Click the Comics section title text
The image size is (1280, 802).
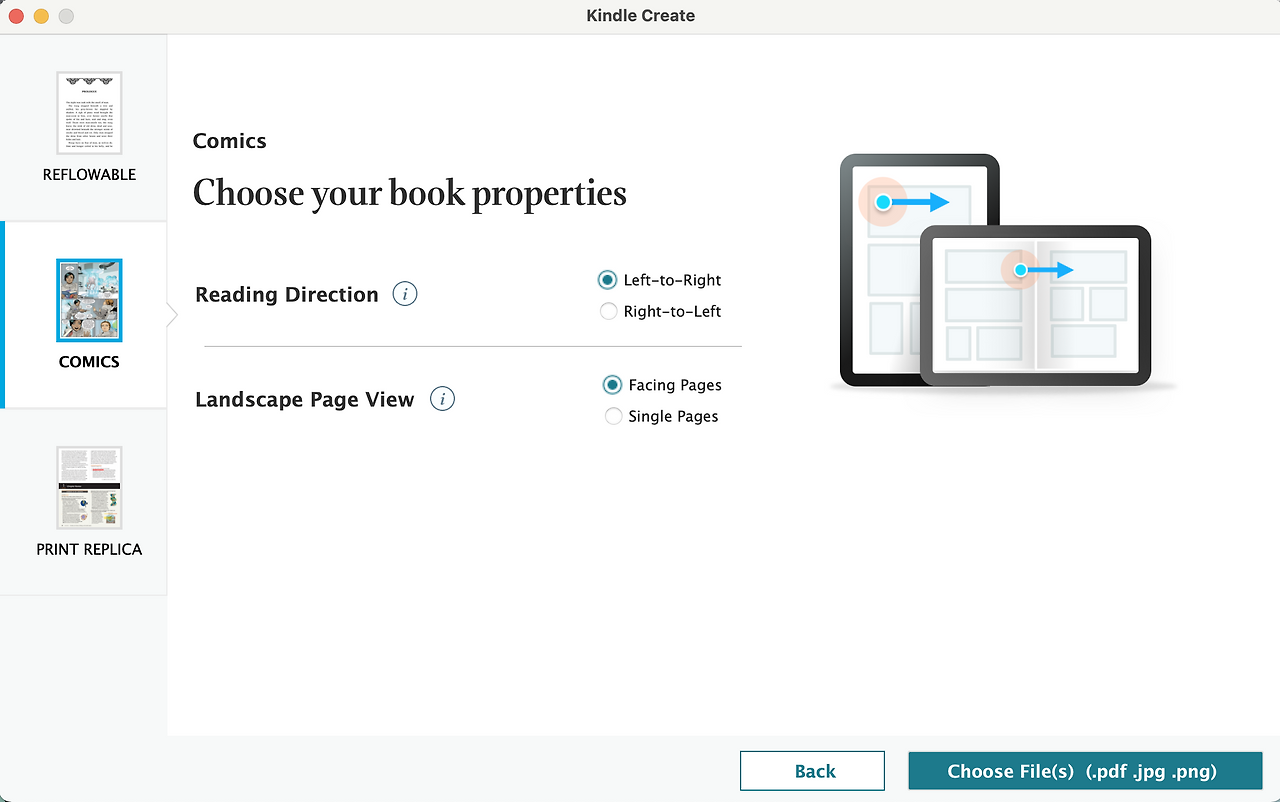(230, 141)
